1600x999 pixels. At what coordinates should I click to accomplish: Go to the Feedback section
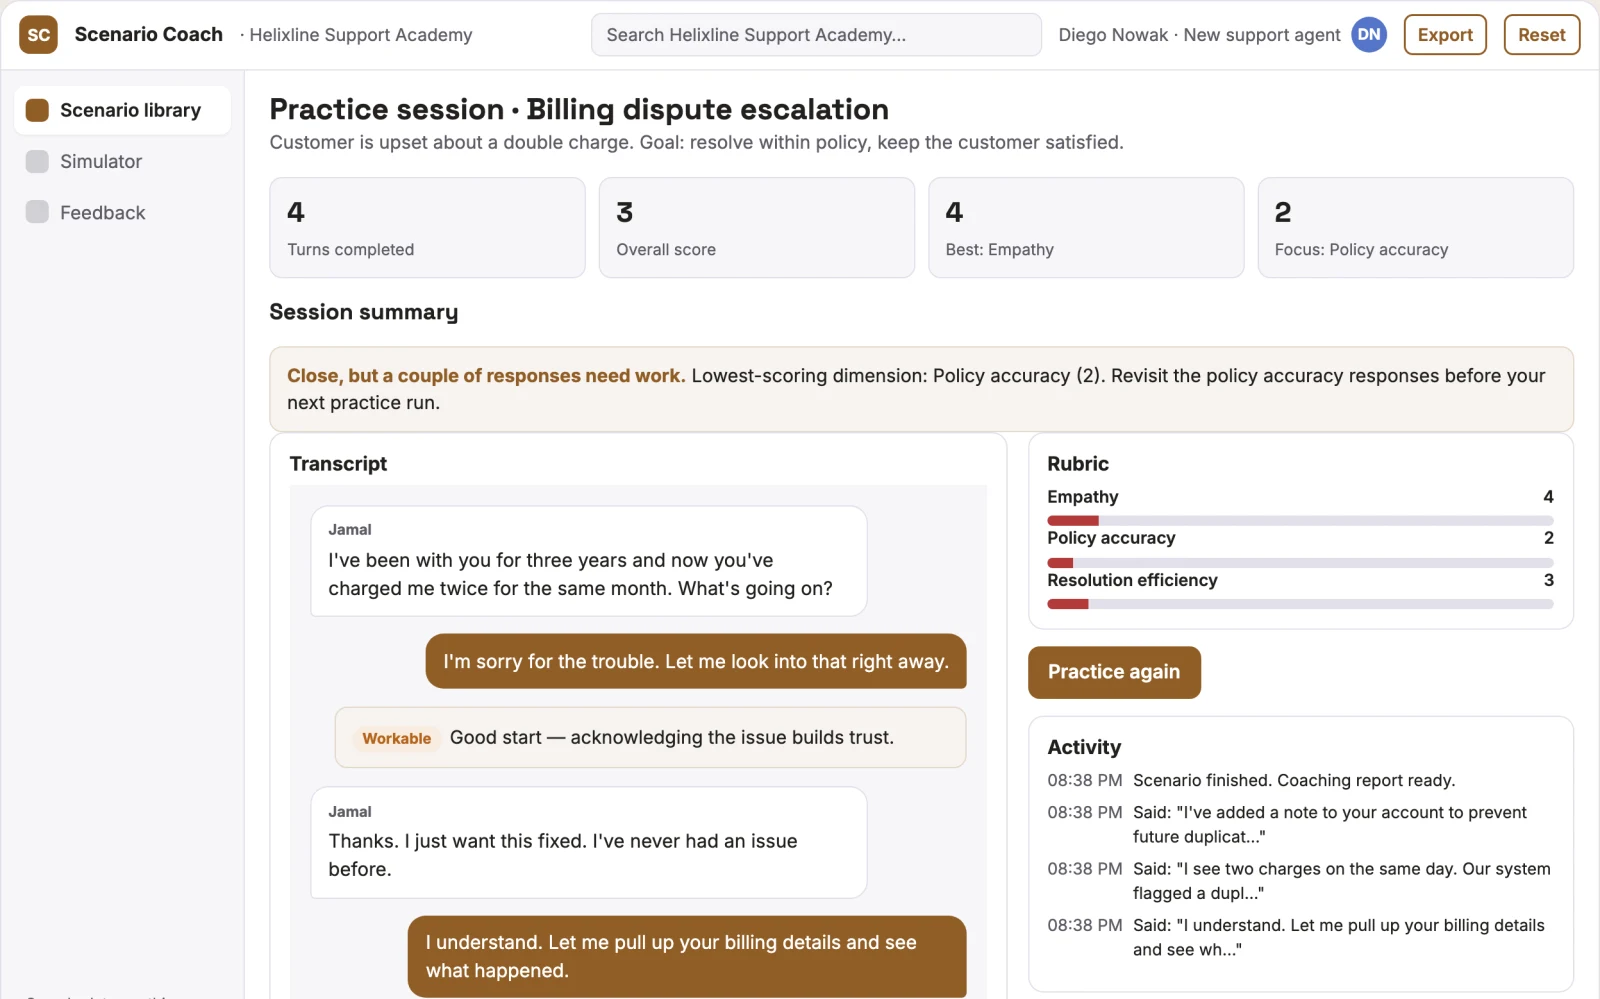122,212
